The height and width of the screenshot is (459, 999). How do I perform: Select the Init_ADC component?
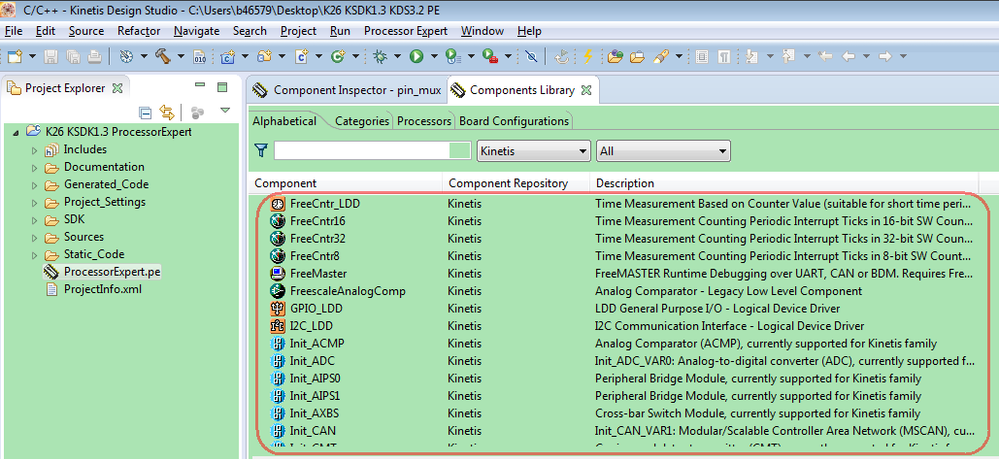tap(312, 361)
